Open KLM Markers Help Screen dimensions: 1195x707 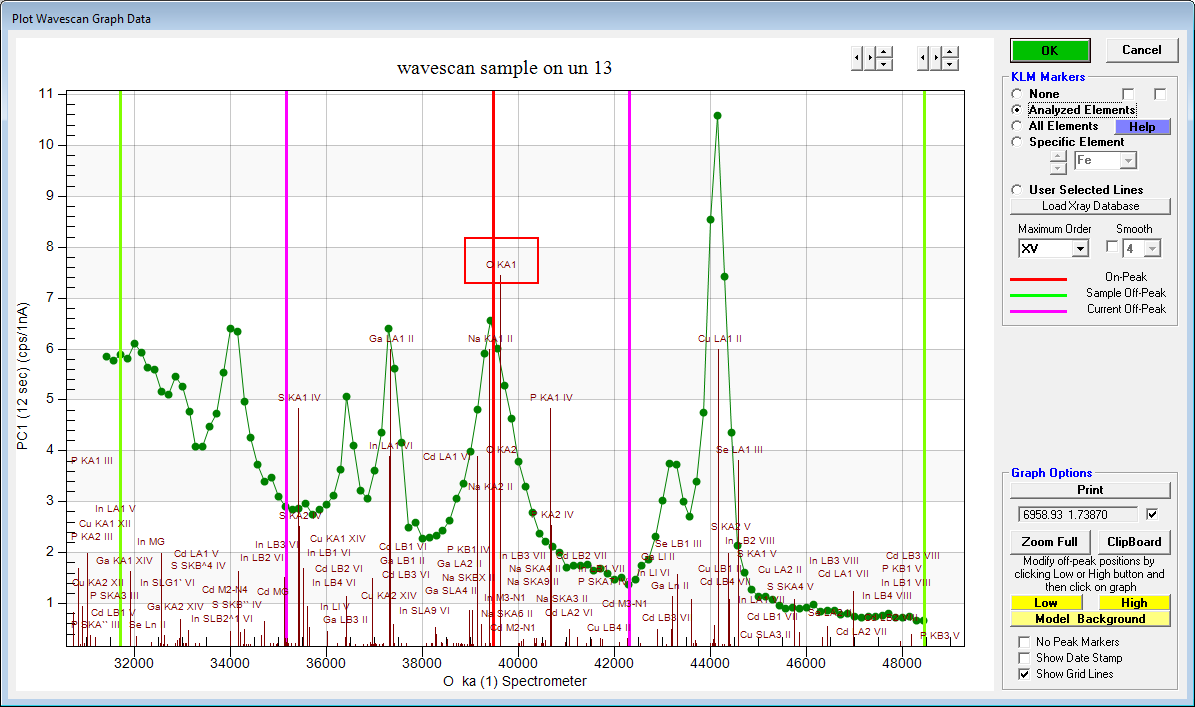click(x=1142, y=127)
